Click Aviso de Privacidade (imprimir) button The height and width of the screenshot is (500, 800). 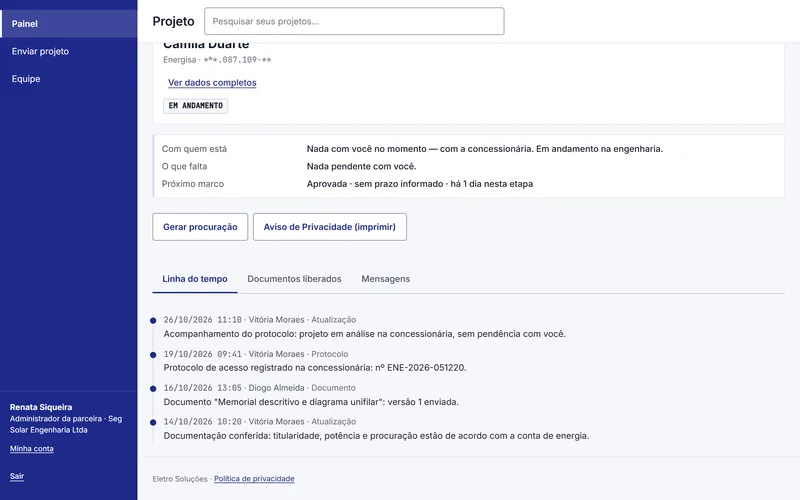[330, 227]
